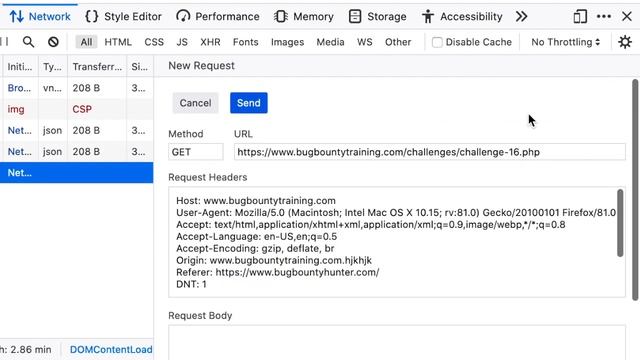The height and width of the screenshot is (360, 640).
Task: Send the new request
Action: coord(249,103)
